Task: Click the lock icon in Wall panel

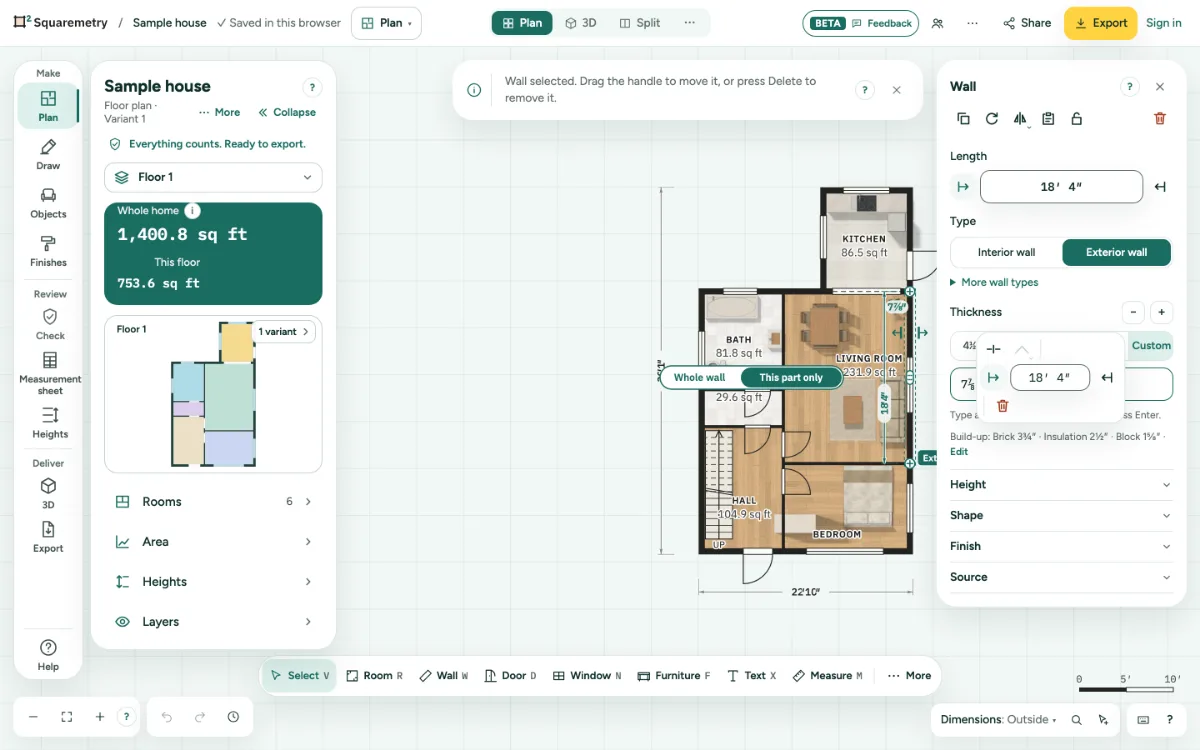Action: pos(1077,118)
